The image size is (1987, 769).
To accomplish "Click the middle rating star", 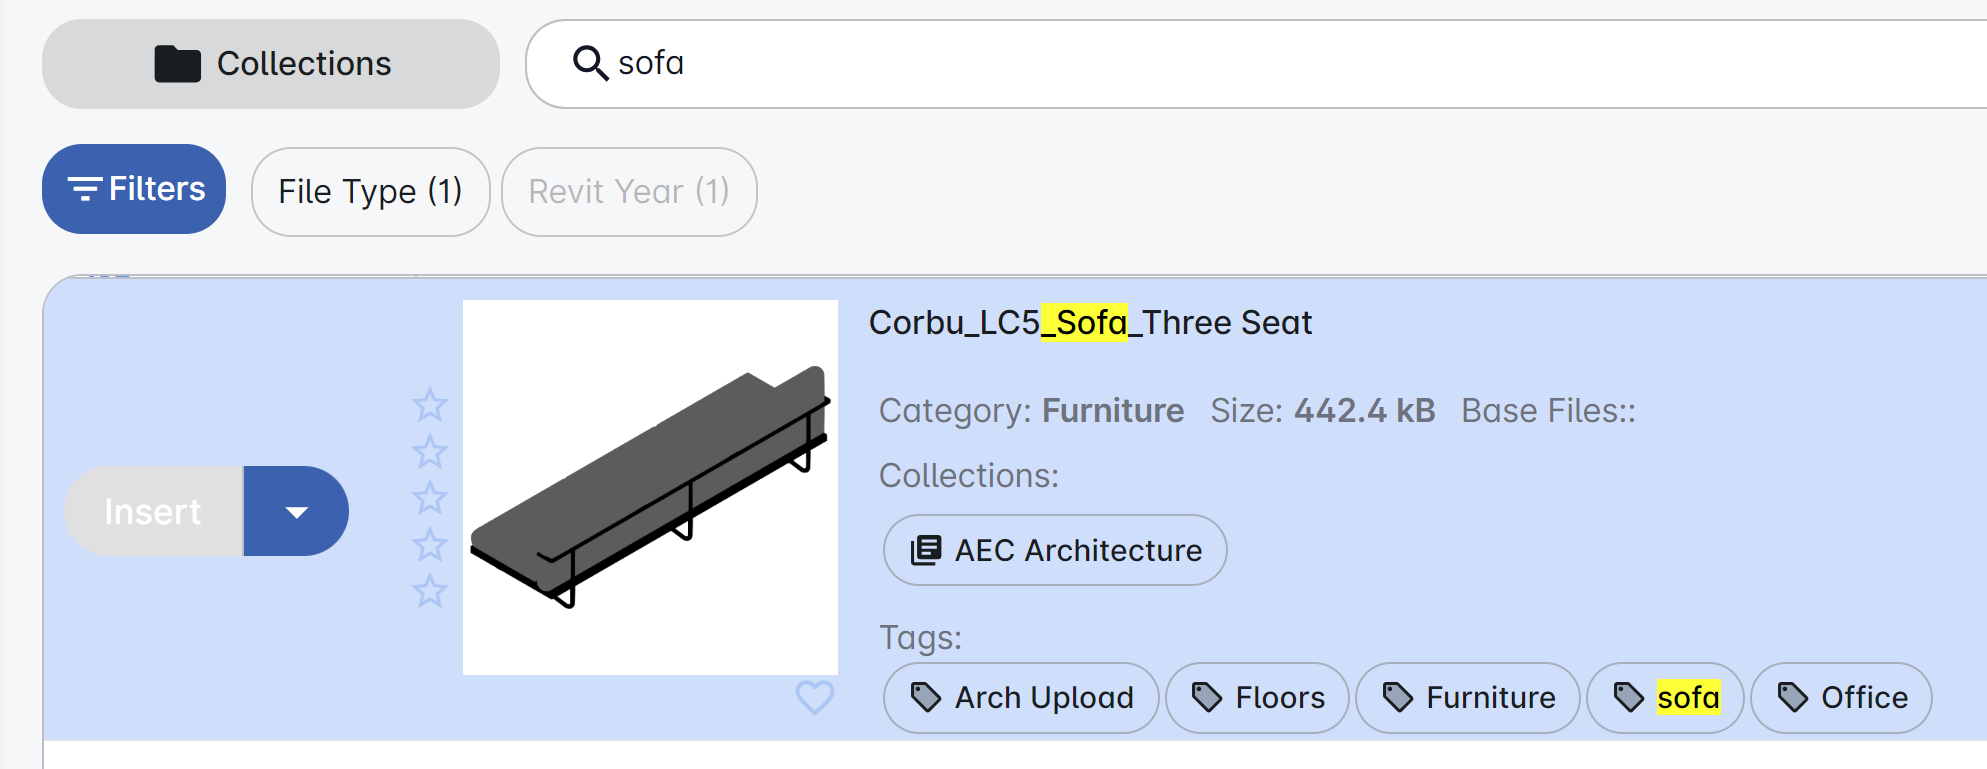I will pyautogui.click(x=430, y=498).
